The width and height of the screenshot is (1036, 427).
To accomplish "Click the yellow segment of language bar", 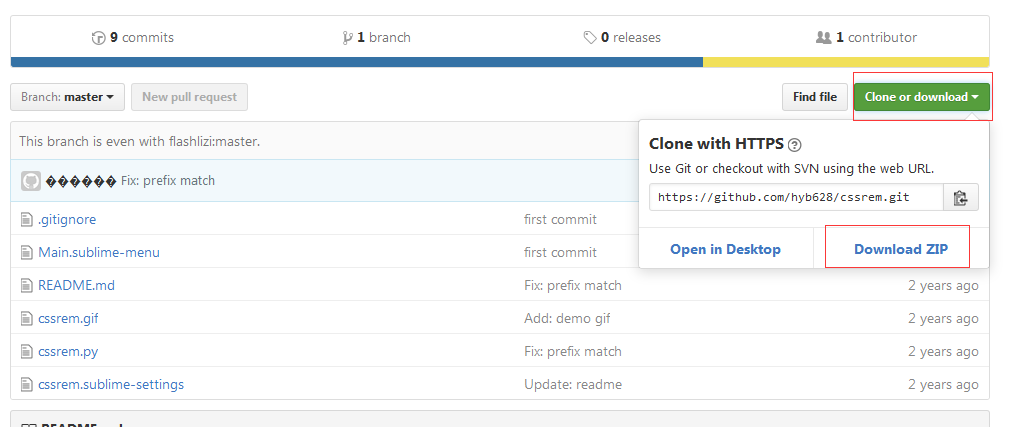I will click(x=846, y=62).
